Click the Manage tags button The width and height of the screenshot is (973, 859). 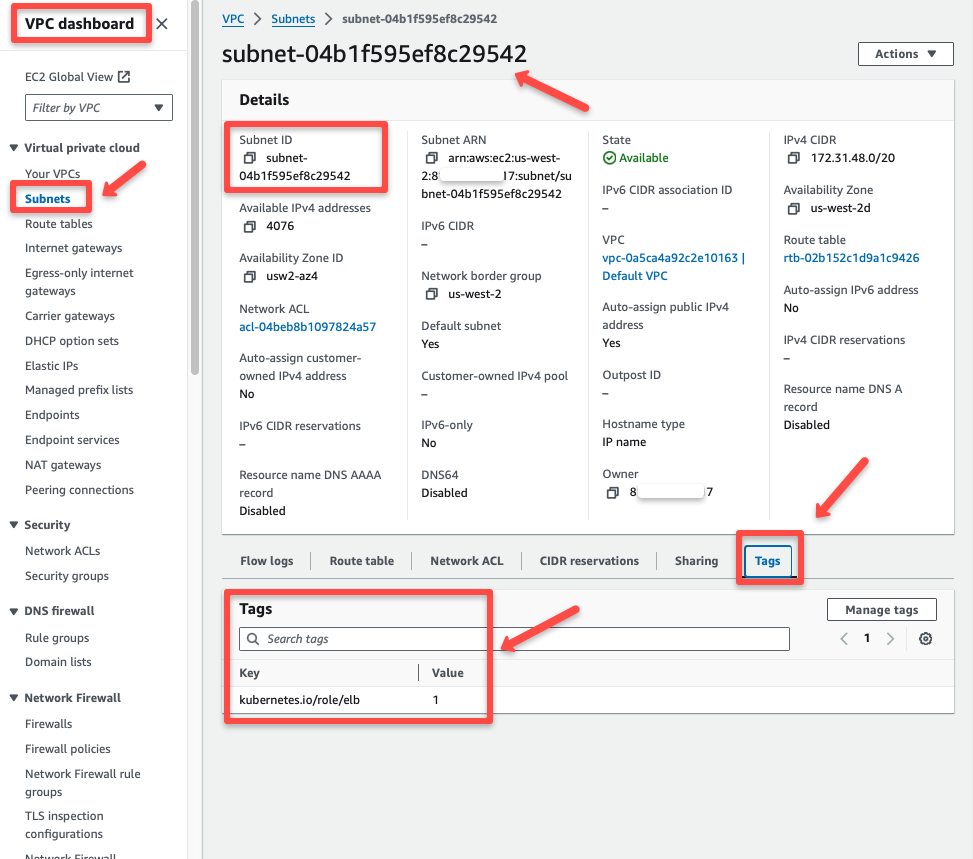(x=881, y=609)
